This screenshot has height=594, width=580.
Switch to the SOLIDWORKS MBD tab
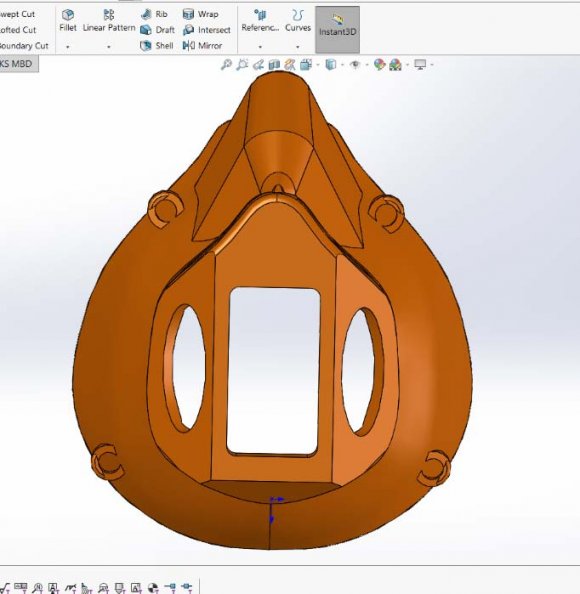tap(17, 64)
